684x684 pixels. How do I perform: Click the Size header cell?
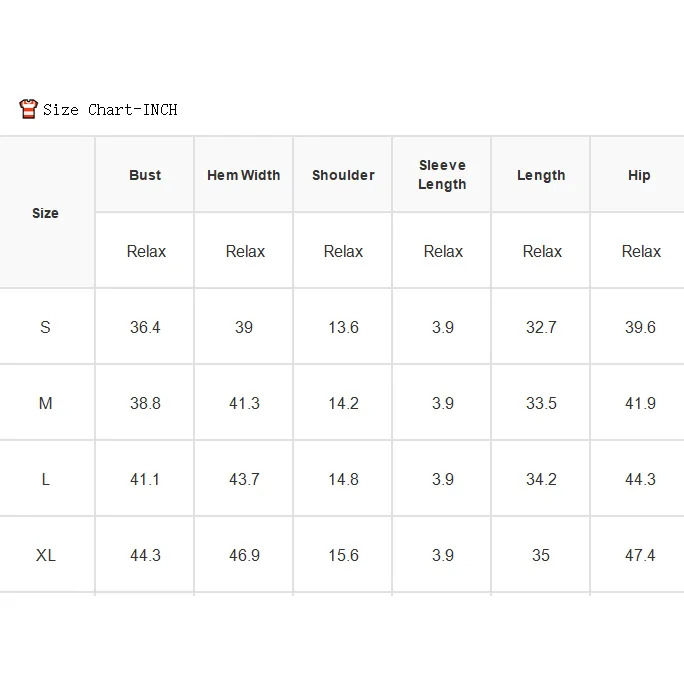45,213
